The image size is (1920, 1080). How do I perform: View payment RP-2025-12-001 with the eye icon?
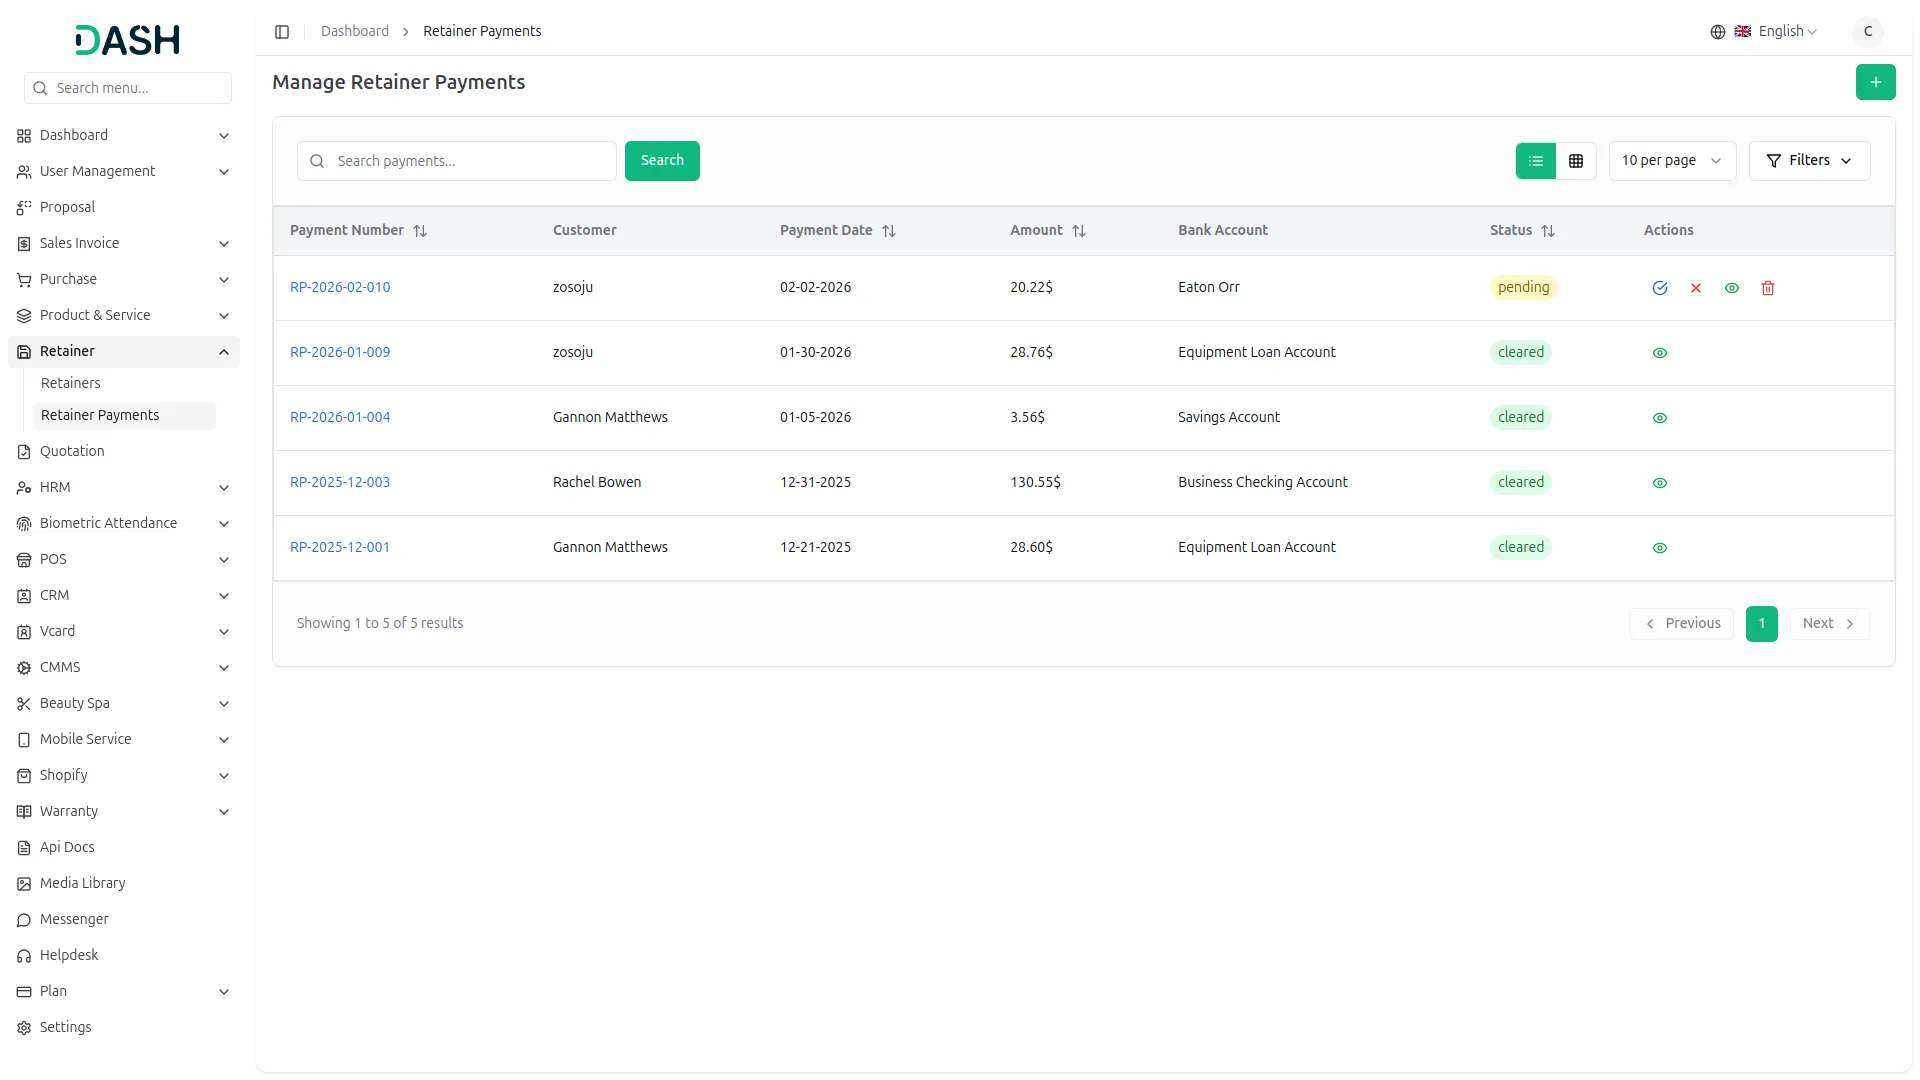[1659, 548]
